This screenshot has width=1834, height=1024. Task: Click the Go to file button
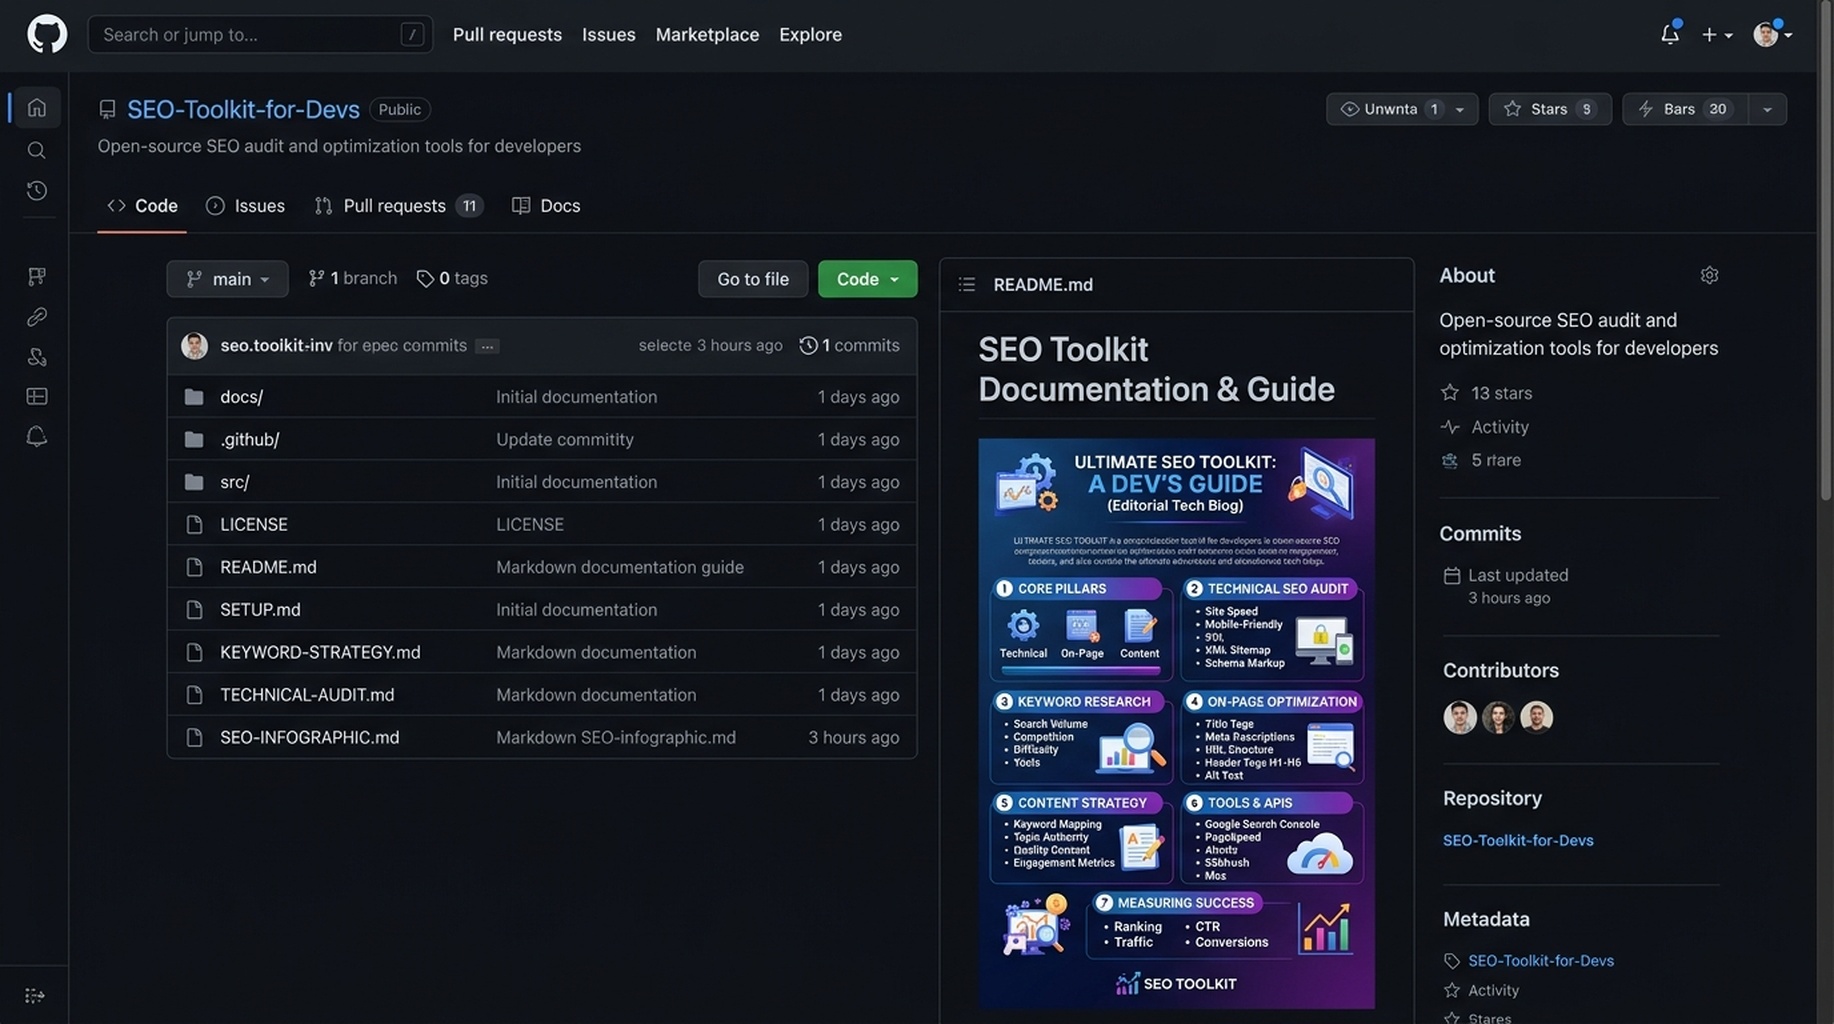click(x=752, y=279)
